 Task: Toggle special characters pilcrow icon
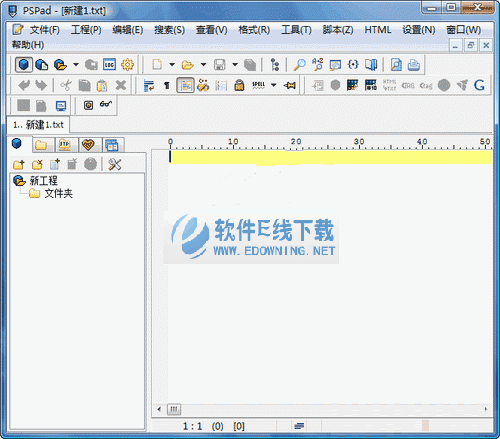click(167, 86)
